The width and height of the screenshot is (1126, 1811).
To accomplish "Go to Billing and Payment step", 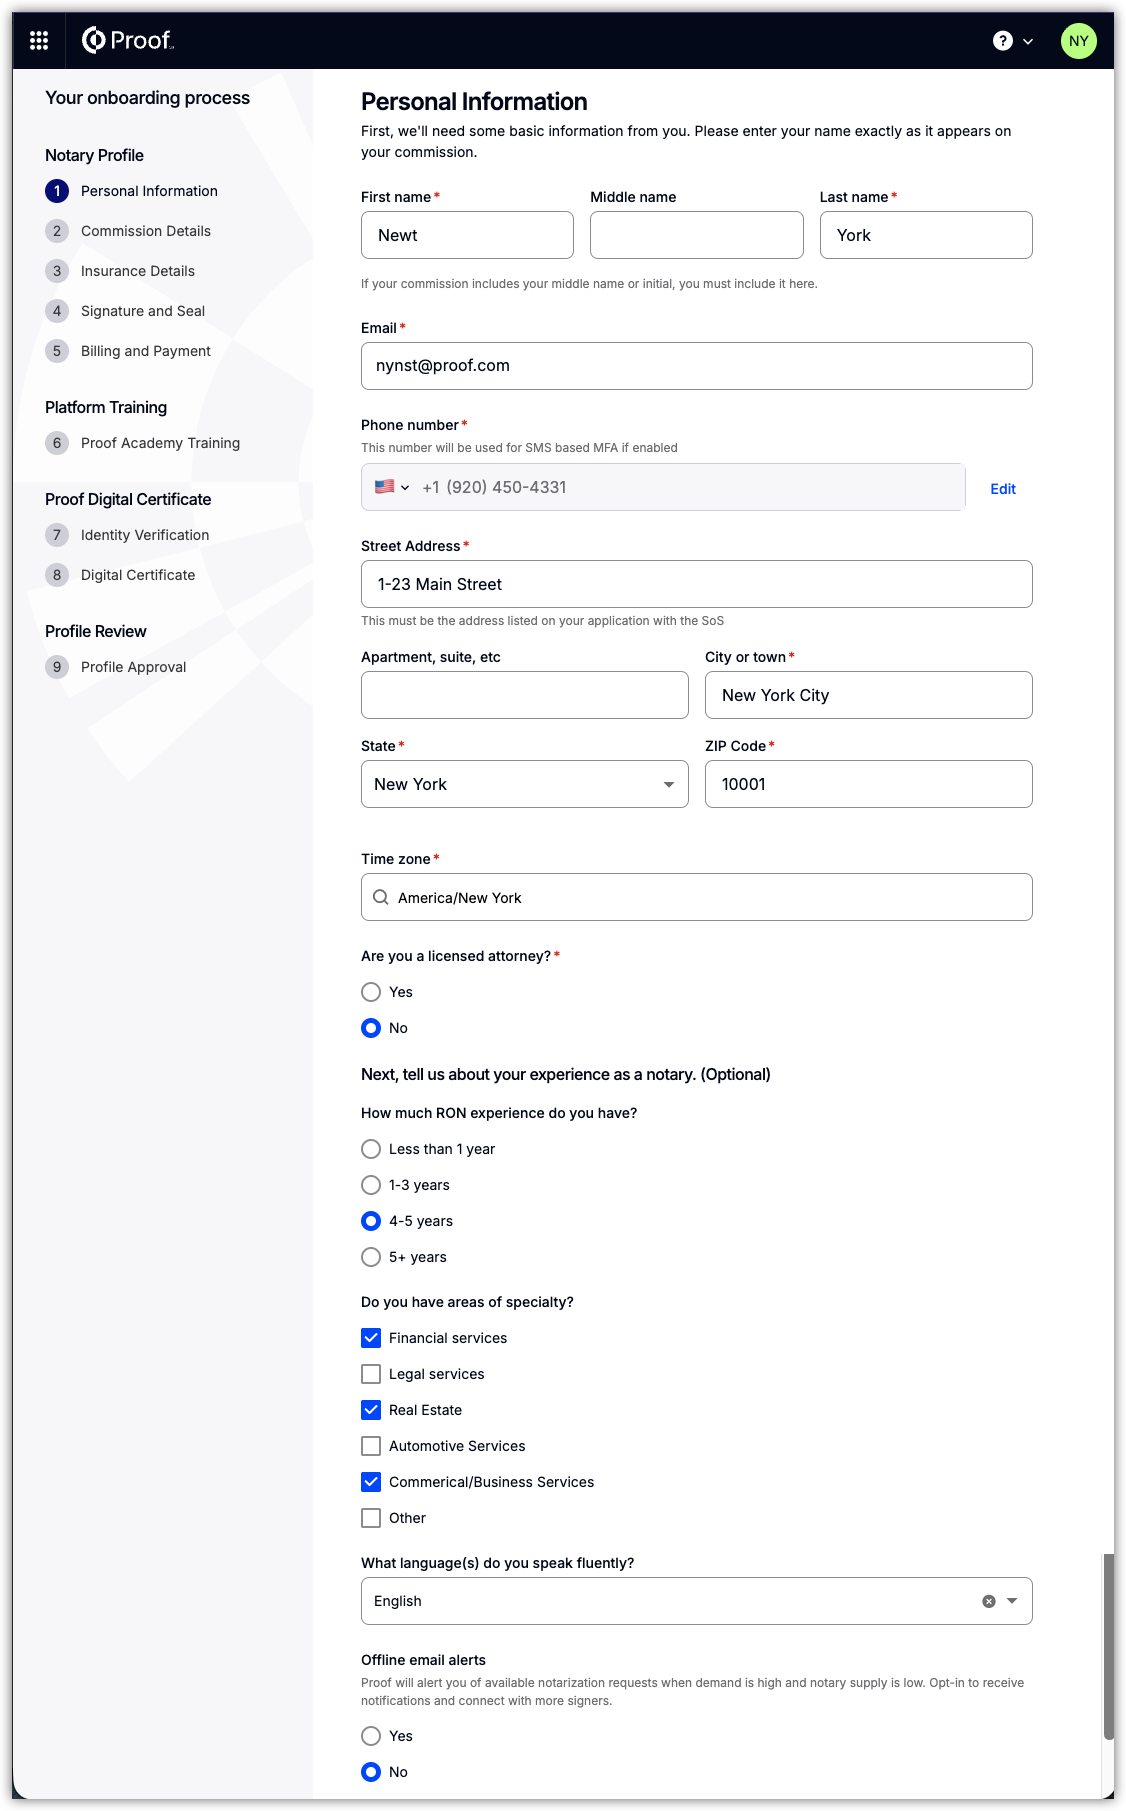I will tap(146, 351).
